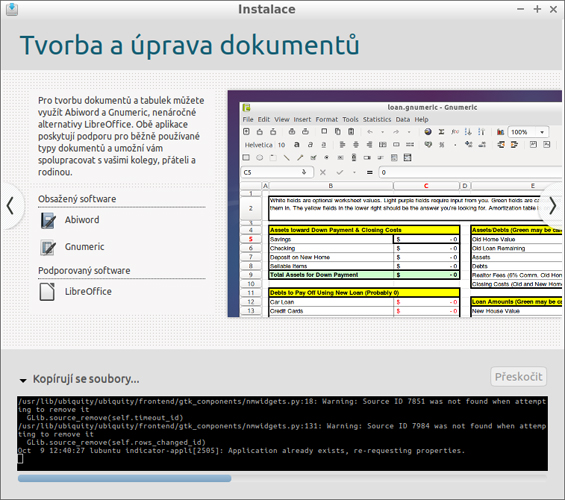Viewport: 565px width, 500px height.
Task: Click the 'New House Value' cell in screenshot
Action: click(516, 311)
